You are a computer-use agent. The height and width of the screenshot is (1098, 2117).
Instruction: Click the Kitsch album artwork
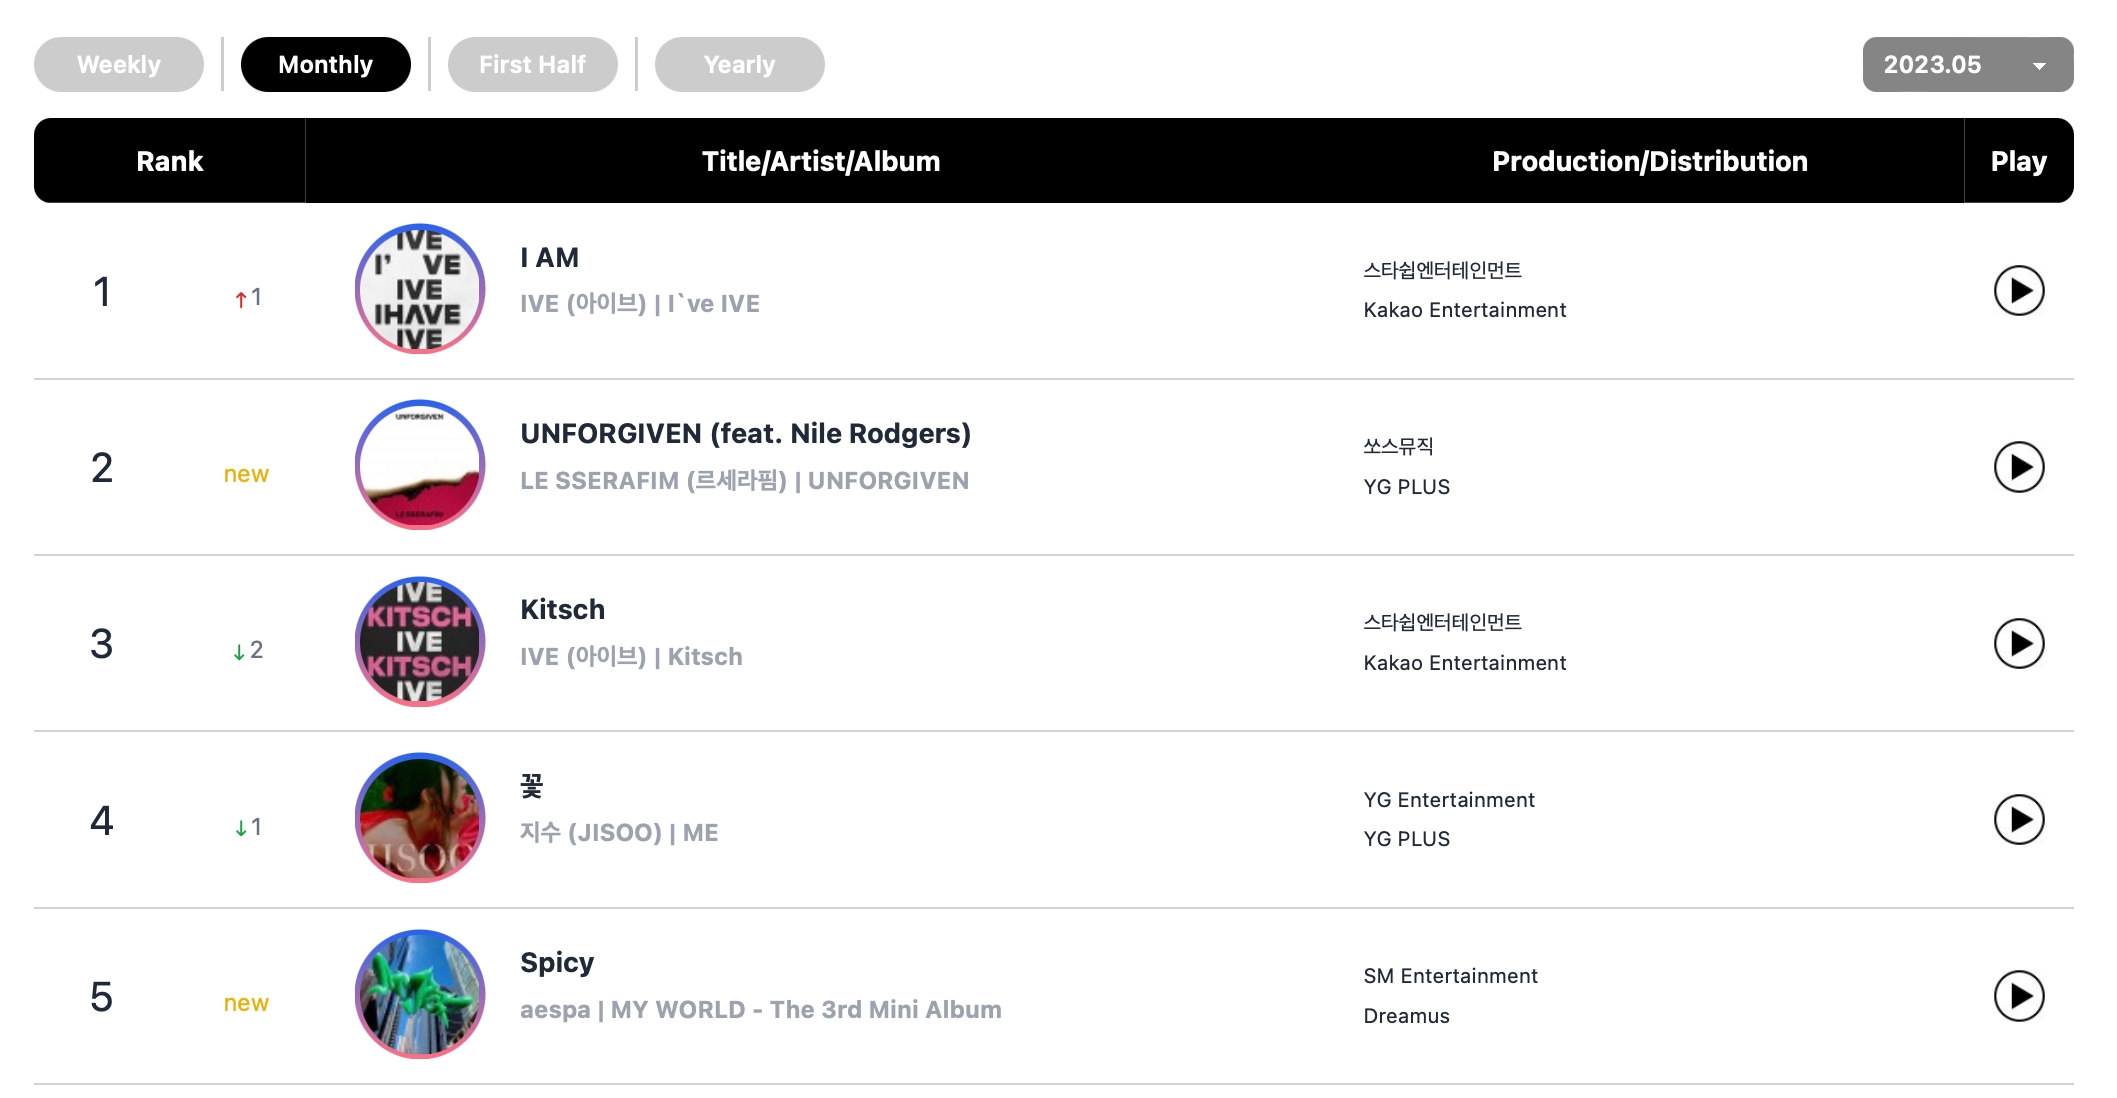click(x=420, y=642)
